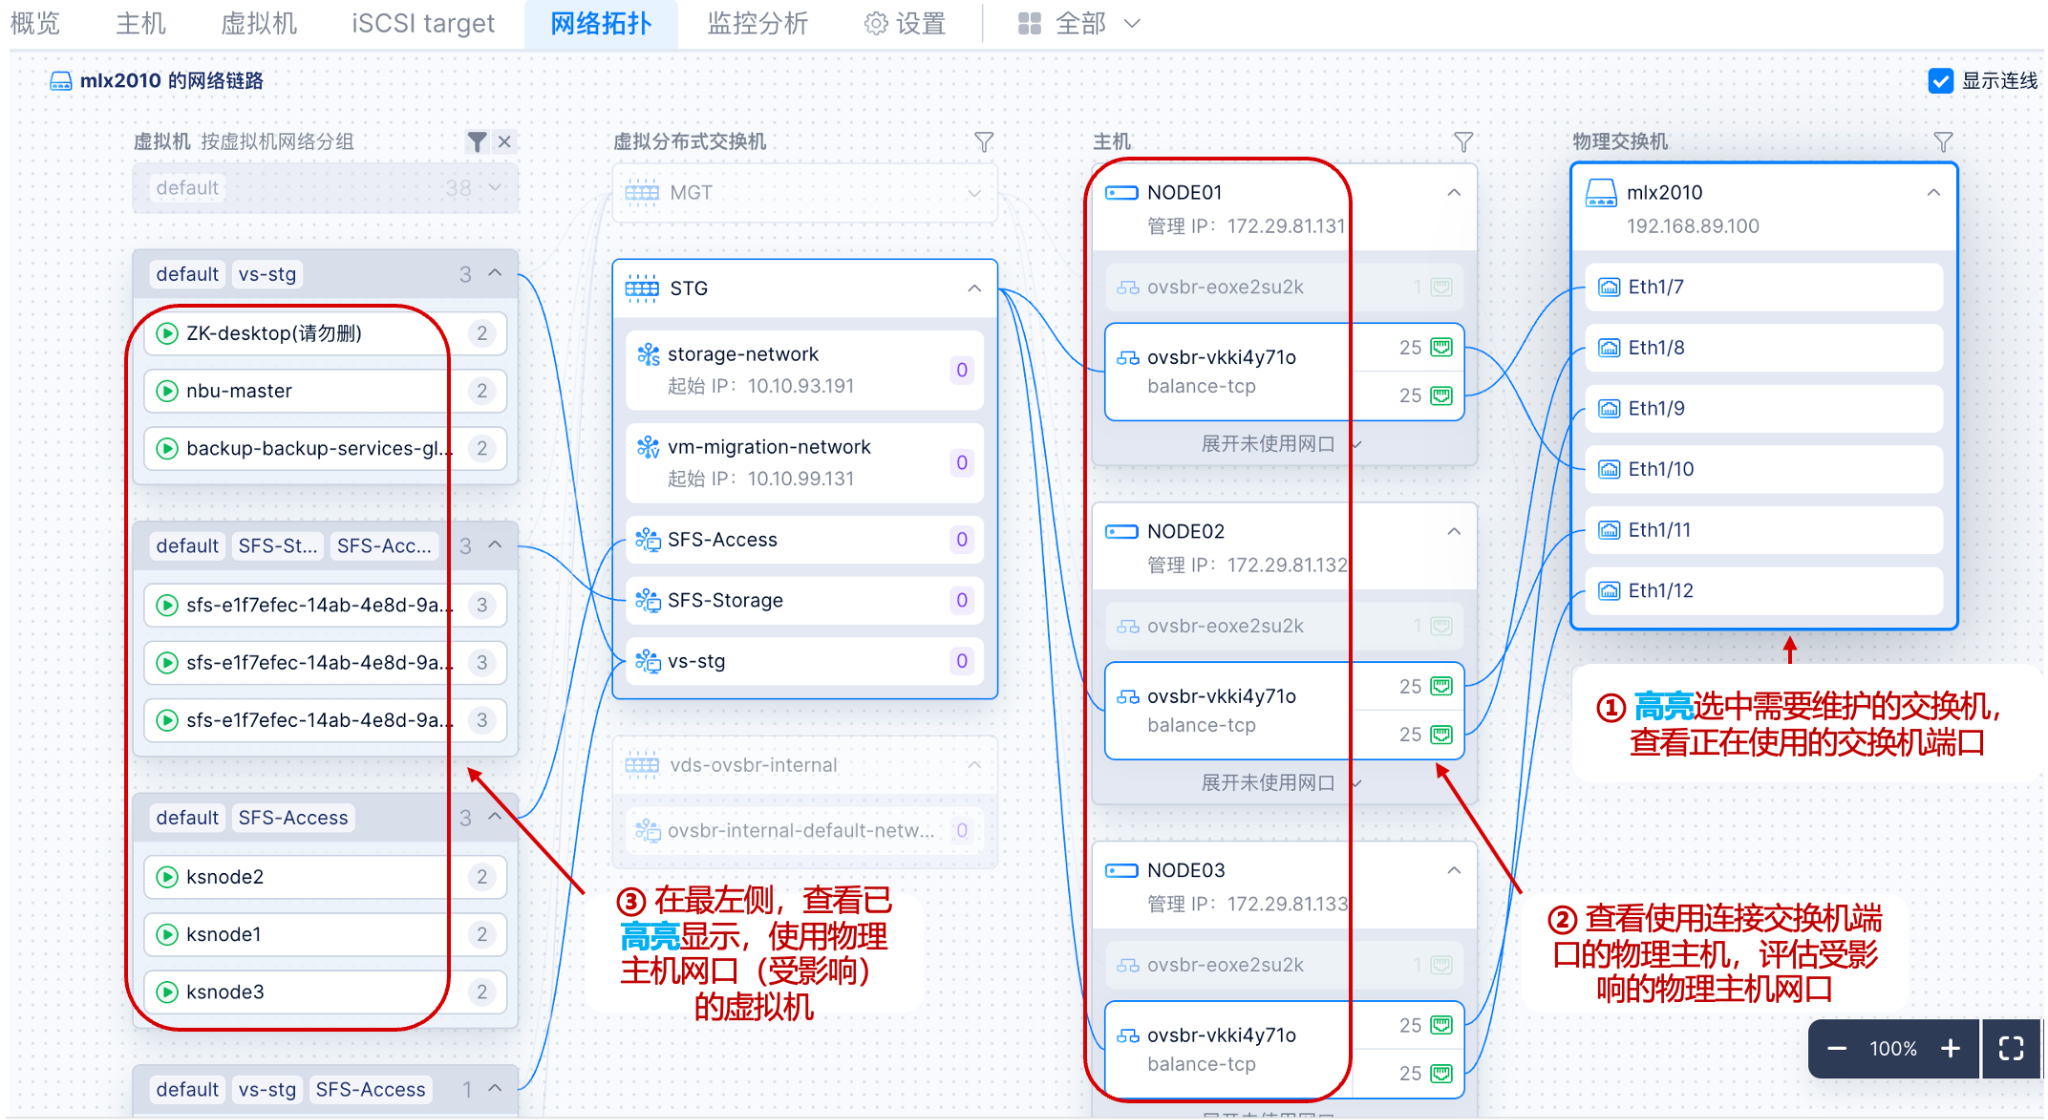Click the zoom in plus icon
The image size is (2048, 1120).
(1950, 1048)
